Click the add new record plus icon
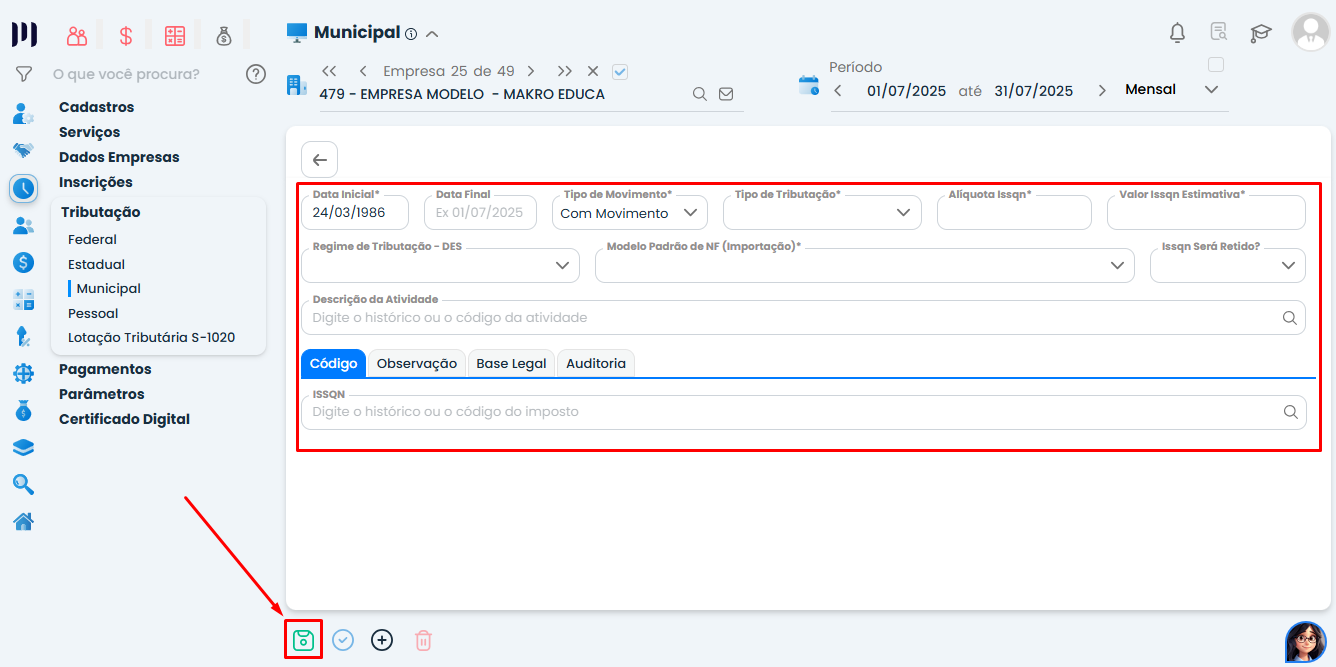The height and width of the screenshot is (667, 1336). click(382, 640)
